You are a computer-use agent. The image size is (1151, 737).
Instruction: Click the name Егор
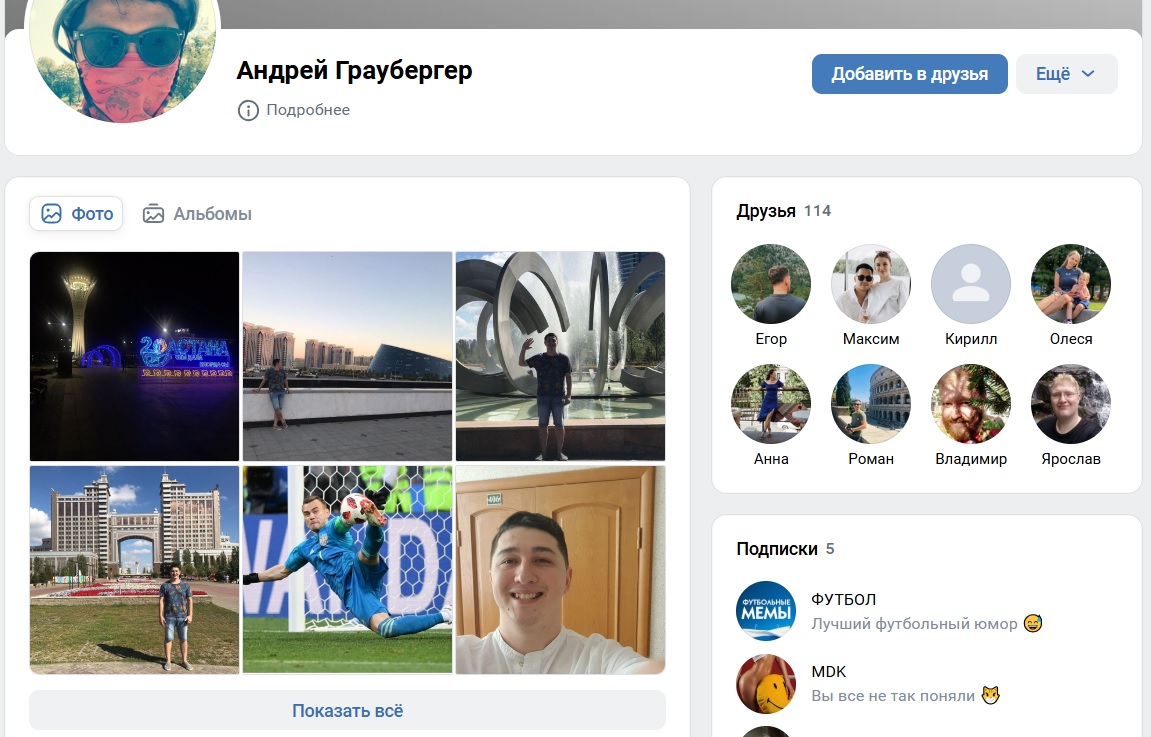click(771, 339)
